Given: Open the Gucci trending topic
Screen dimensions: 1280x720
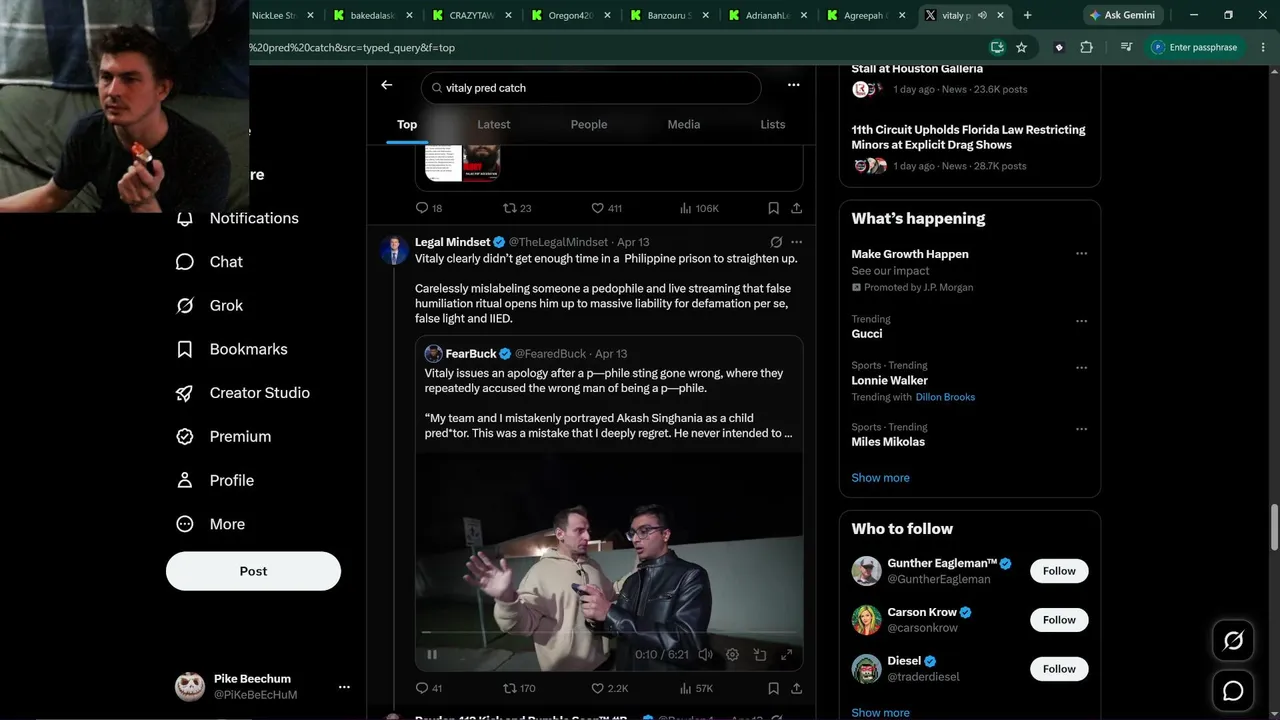Looking at the screenshot, I should (867, 334).
